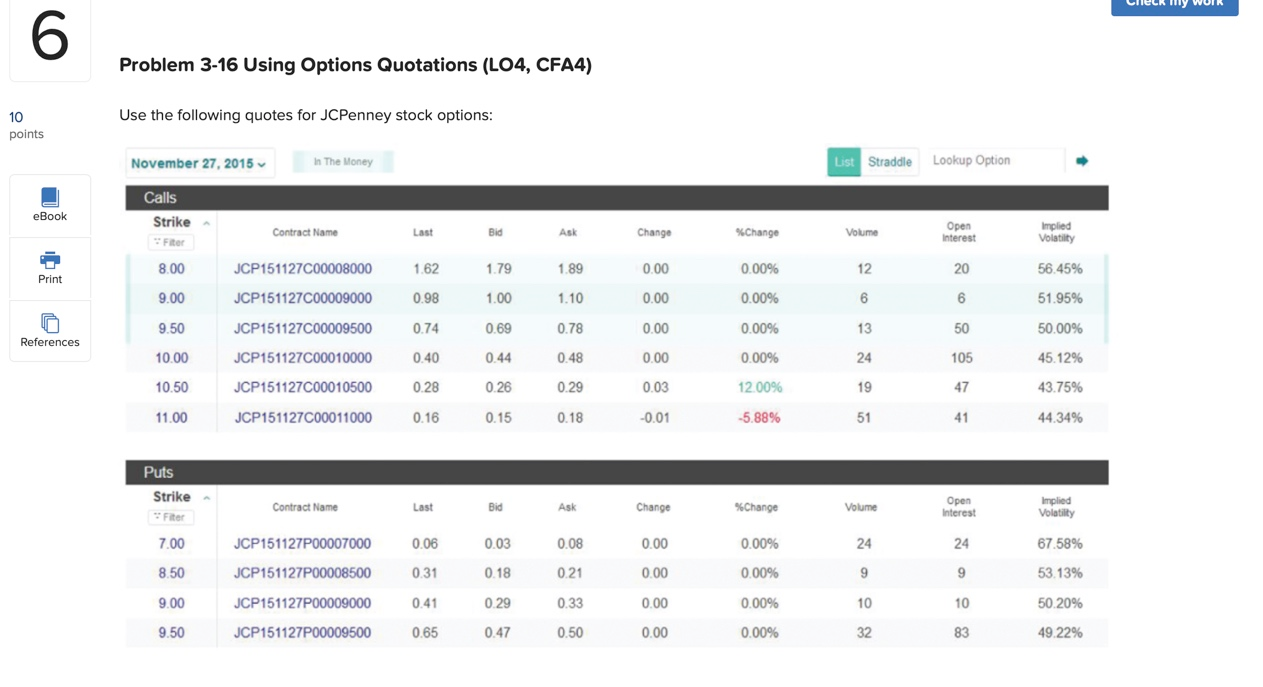Switch the quotes view to Straddle
Viewport: 1263px width, 687px height.
[x=890, y=161]
